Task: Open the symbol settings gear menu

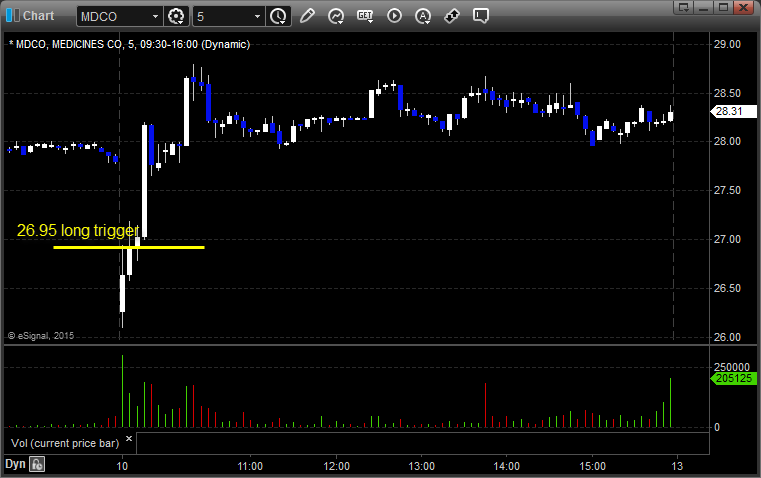Action: click(176, 16)
